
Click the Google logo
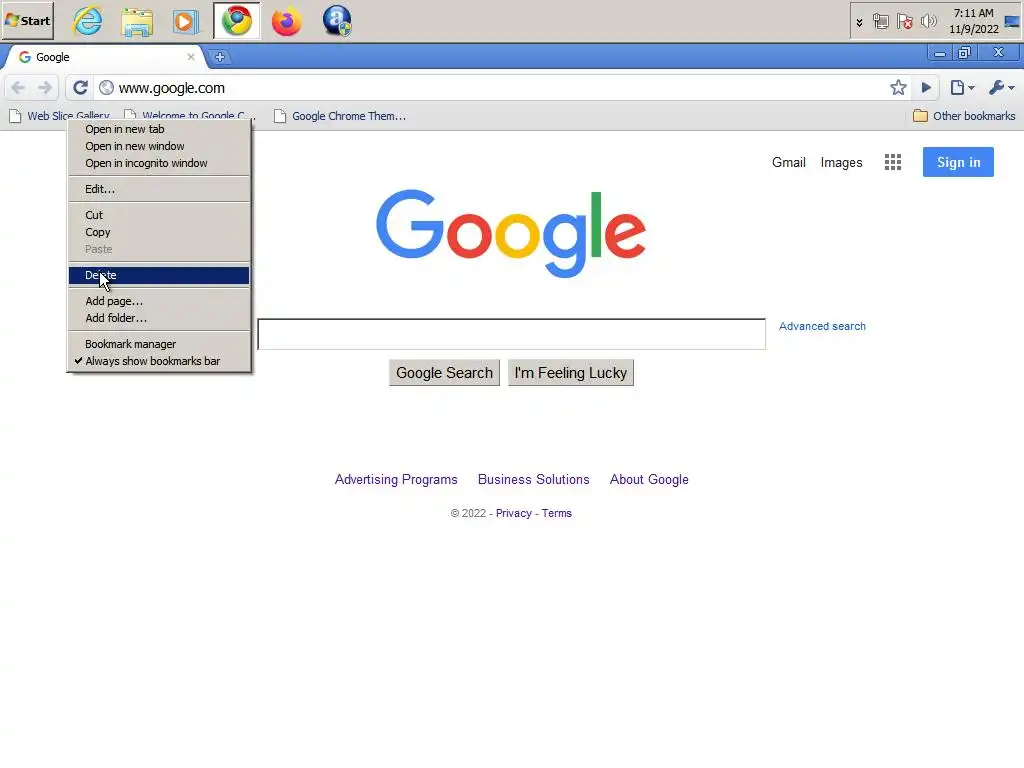[511, 234]
